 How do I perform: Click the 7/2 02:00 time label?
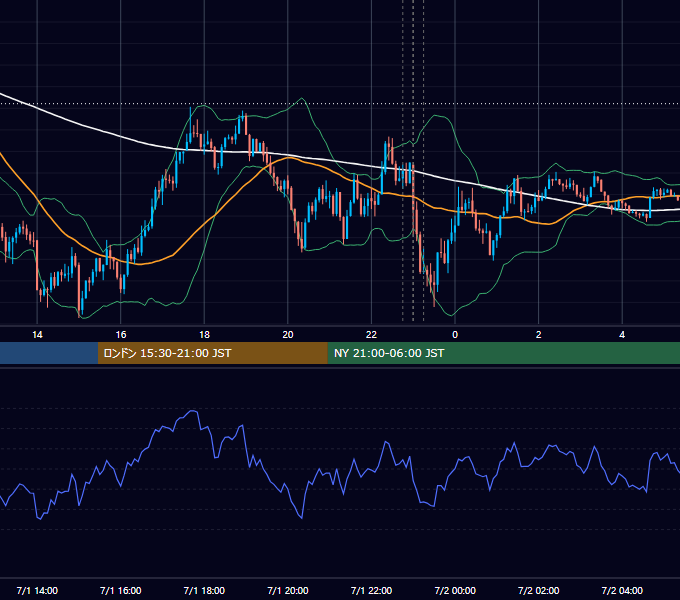click(x=539, y=590)
